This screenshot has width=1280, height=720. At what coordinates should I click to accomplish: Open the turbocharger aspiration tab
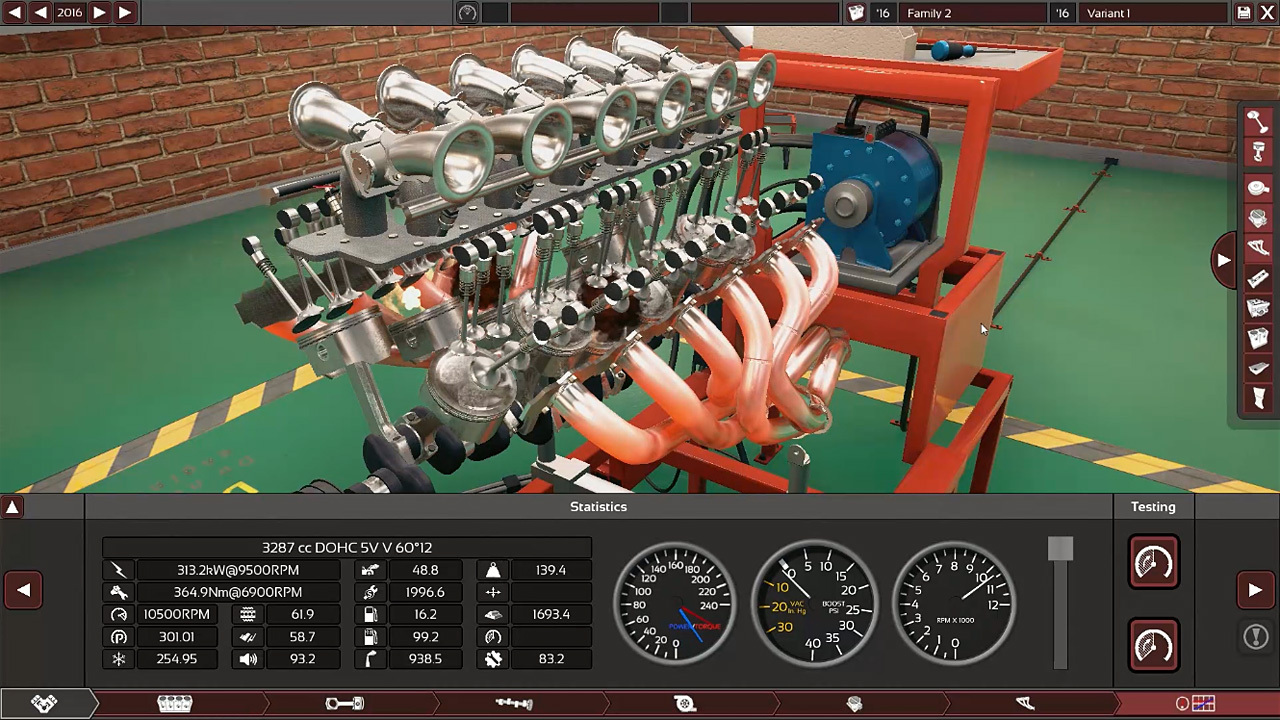click(684, 704)
